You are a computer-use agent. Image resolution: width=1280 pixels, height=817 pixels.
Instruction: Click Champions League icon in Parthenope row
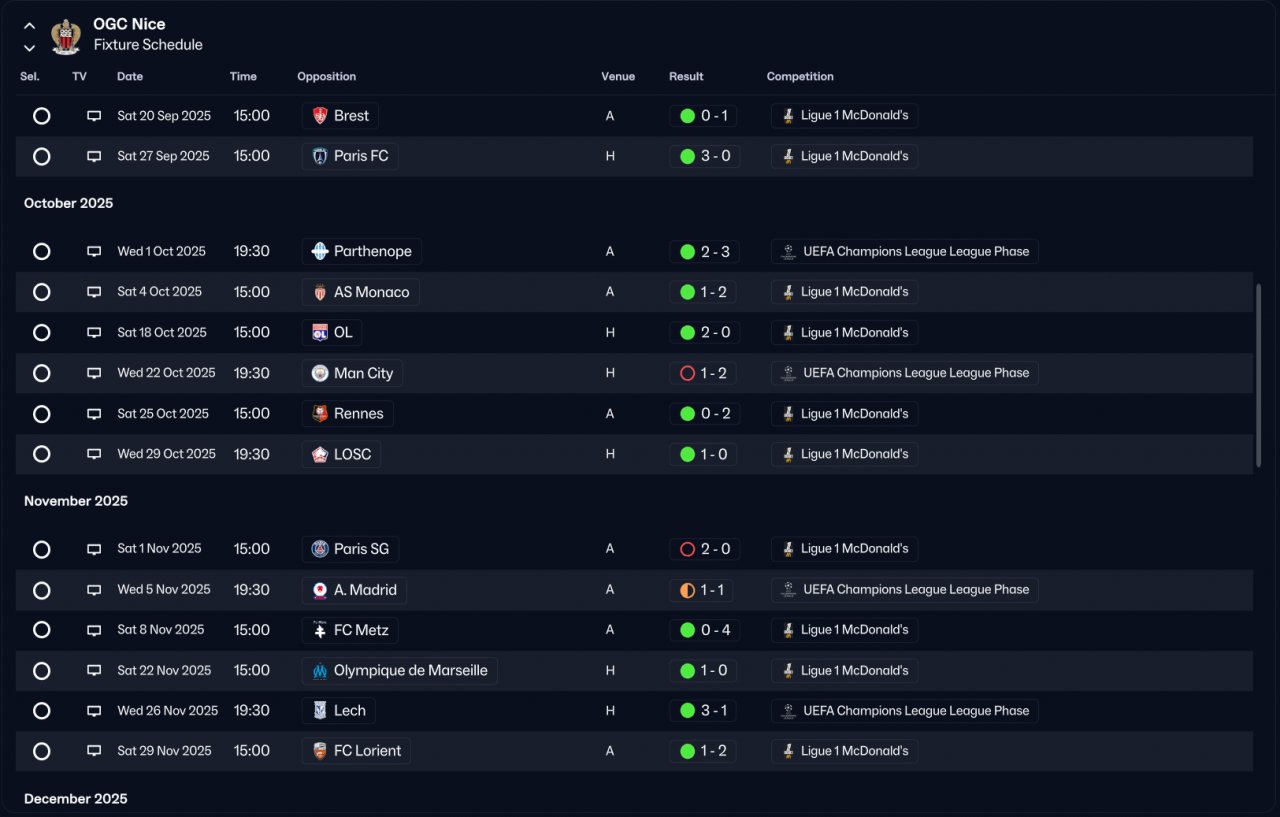(x=789, y=252)
